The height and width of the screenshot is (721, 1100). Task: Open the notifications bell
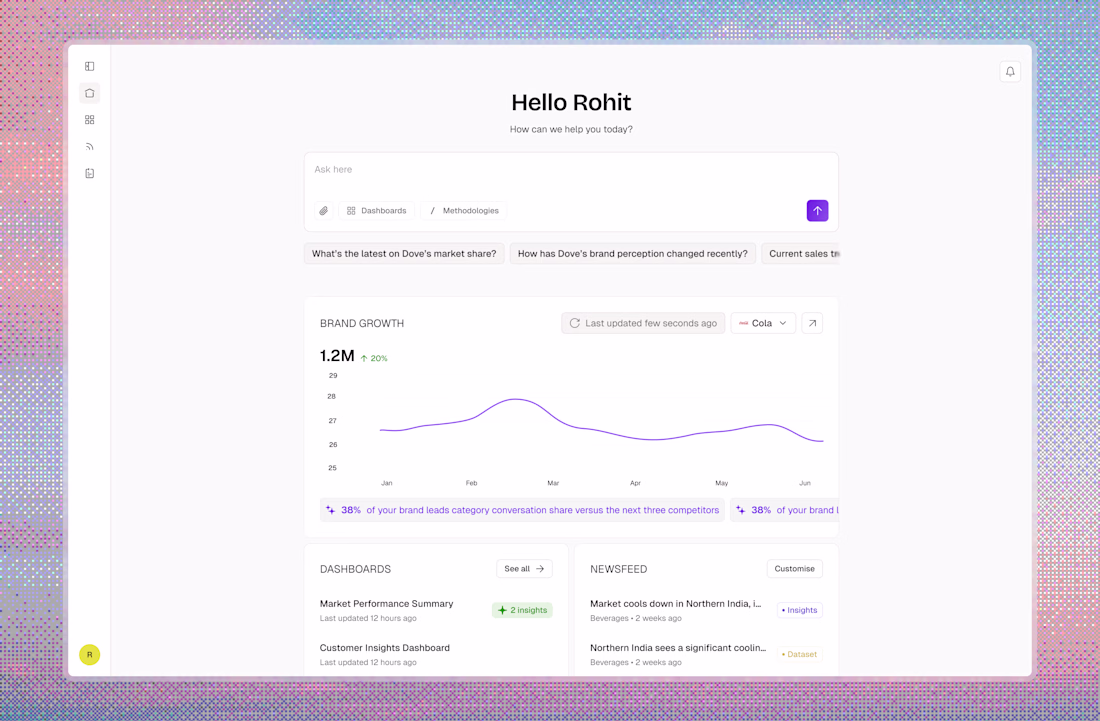[1010, 72]
